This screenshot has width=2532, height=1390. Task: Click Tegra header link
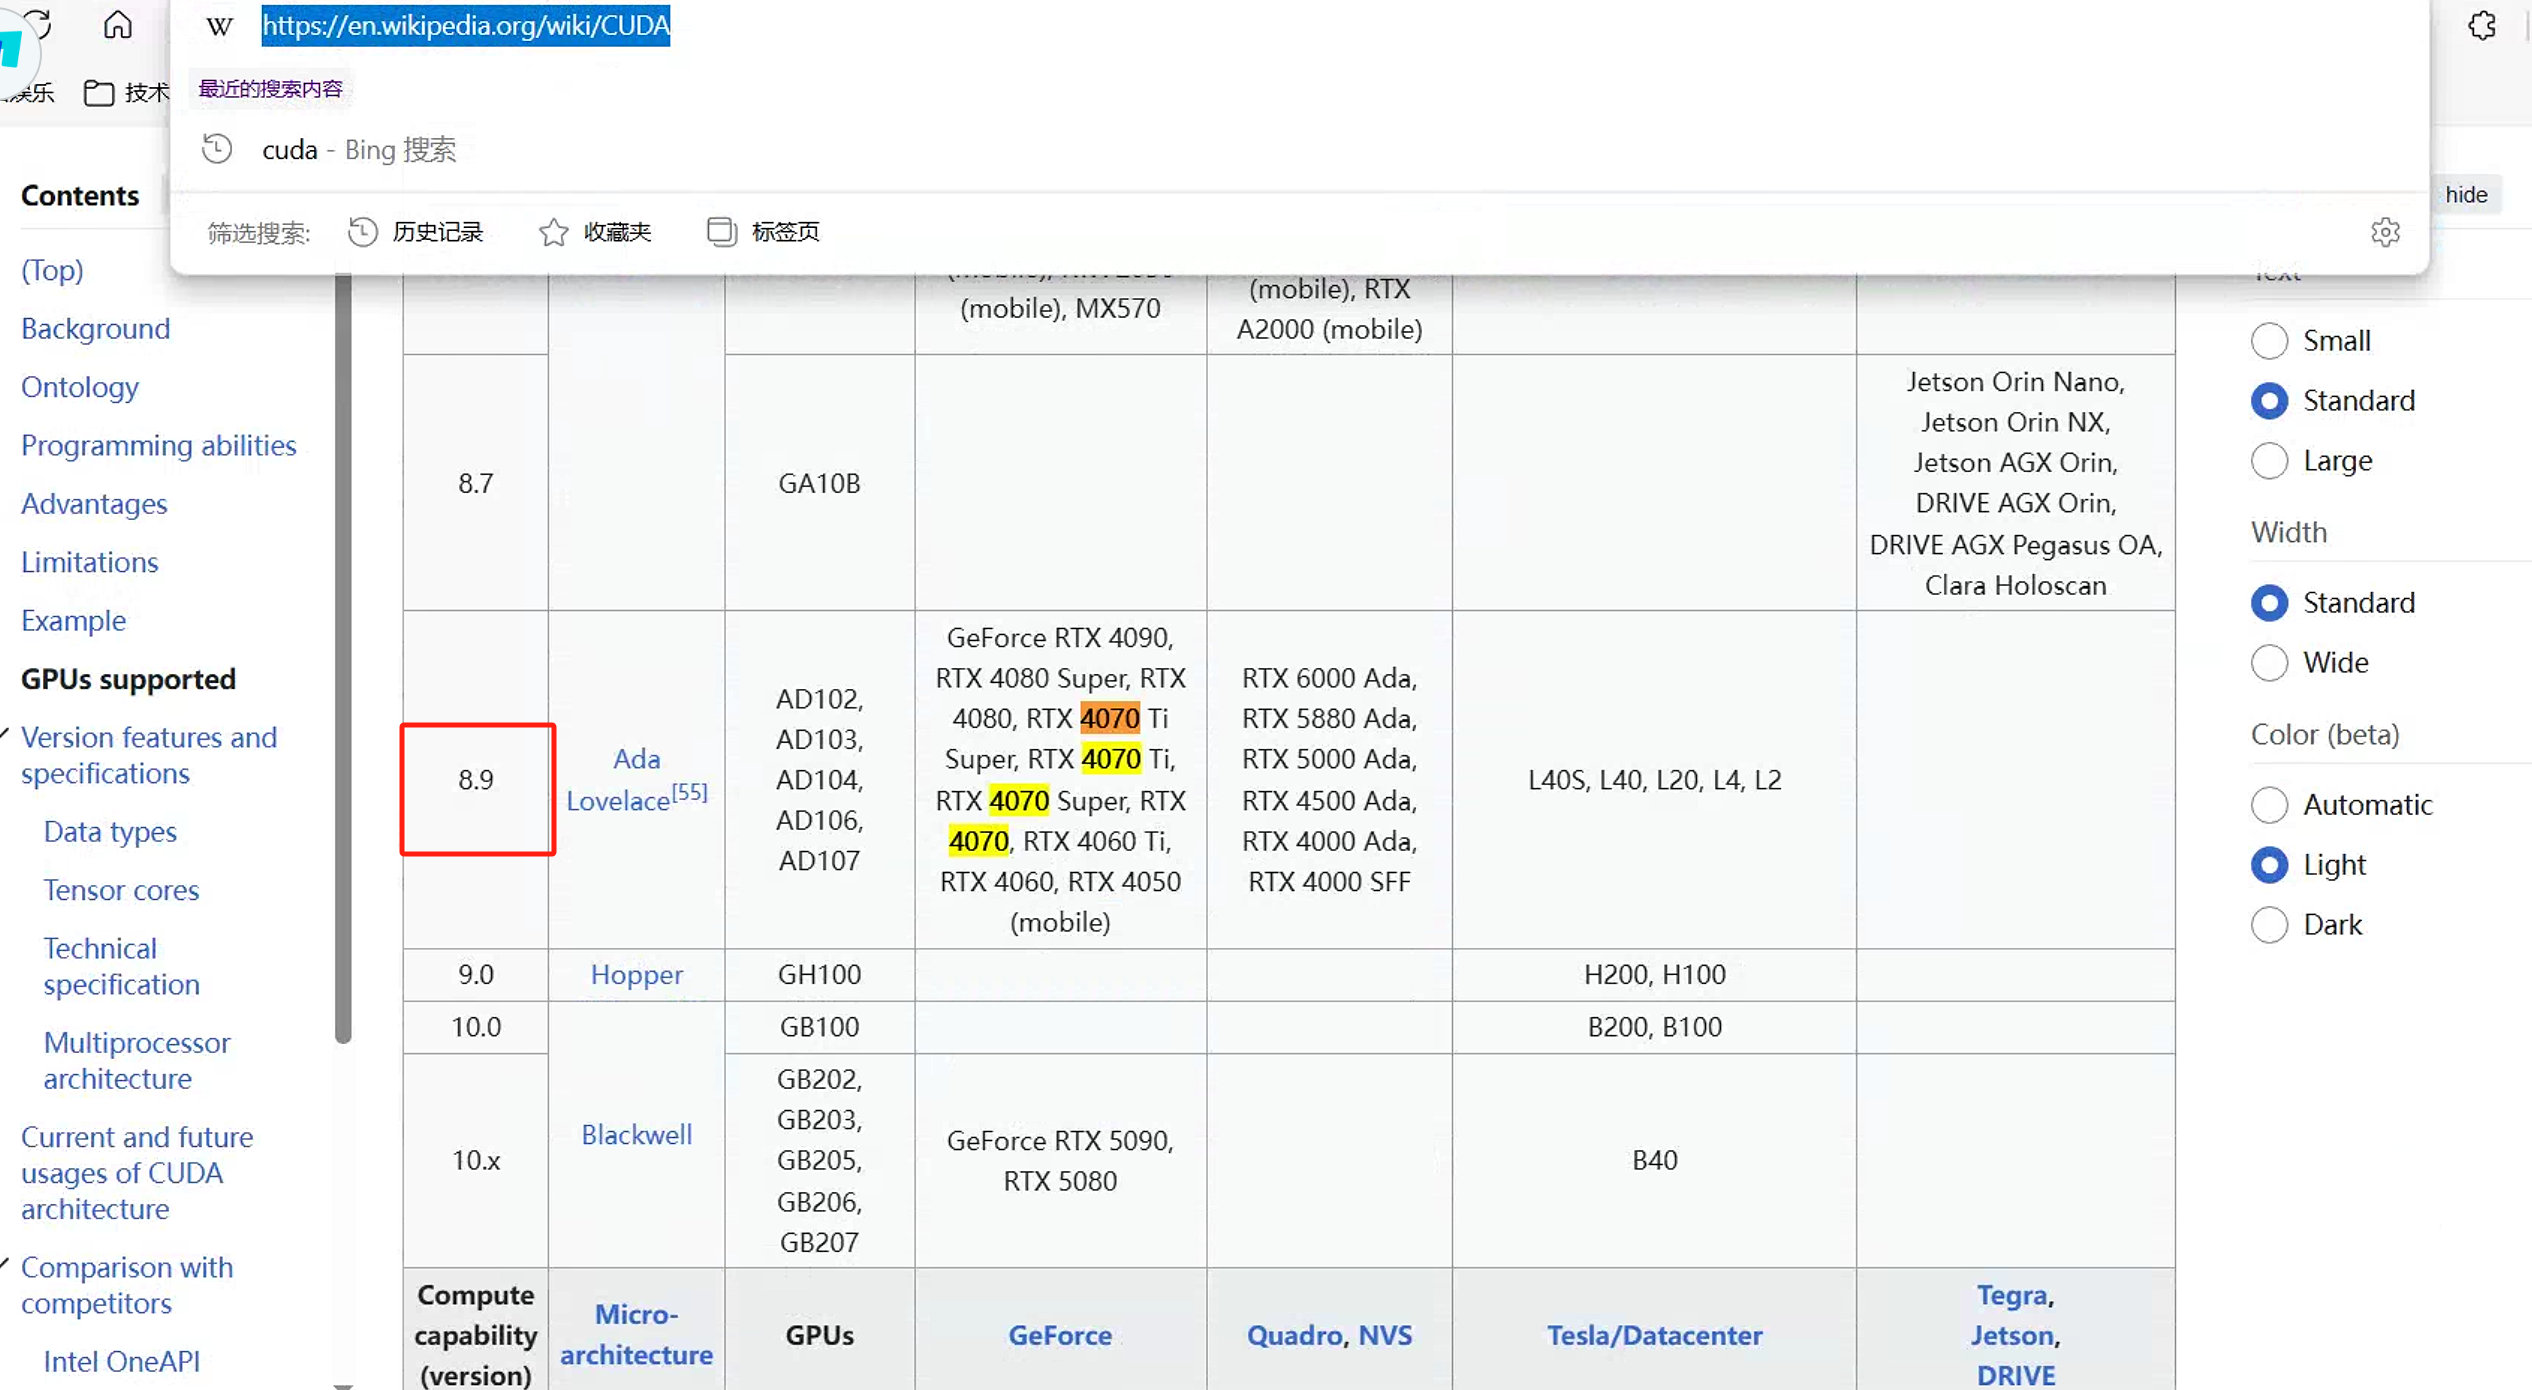point(2012,1296)
